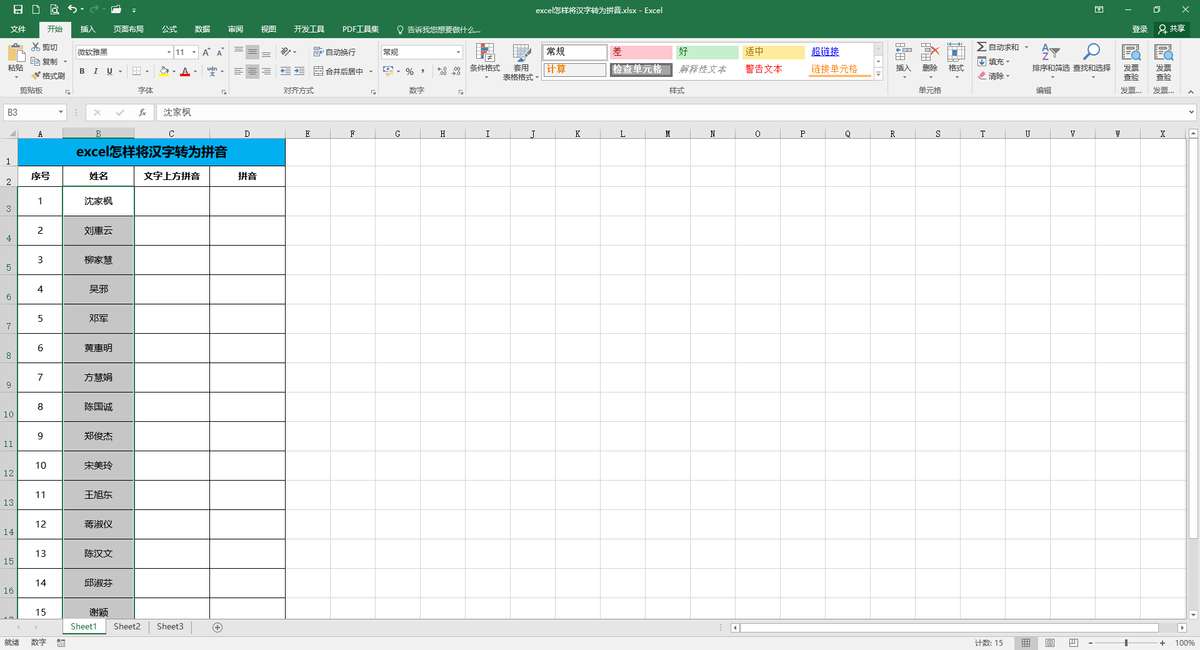Switch to the 公式 (Formulas) ribbon tab
Viewport: 1200px width, 650px height.
169,29
